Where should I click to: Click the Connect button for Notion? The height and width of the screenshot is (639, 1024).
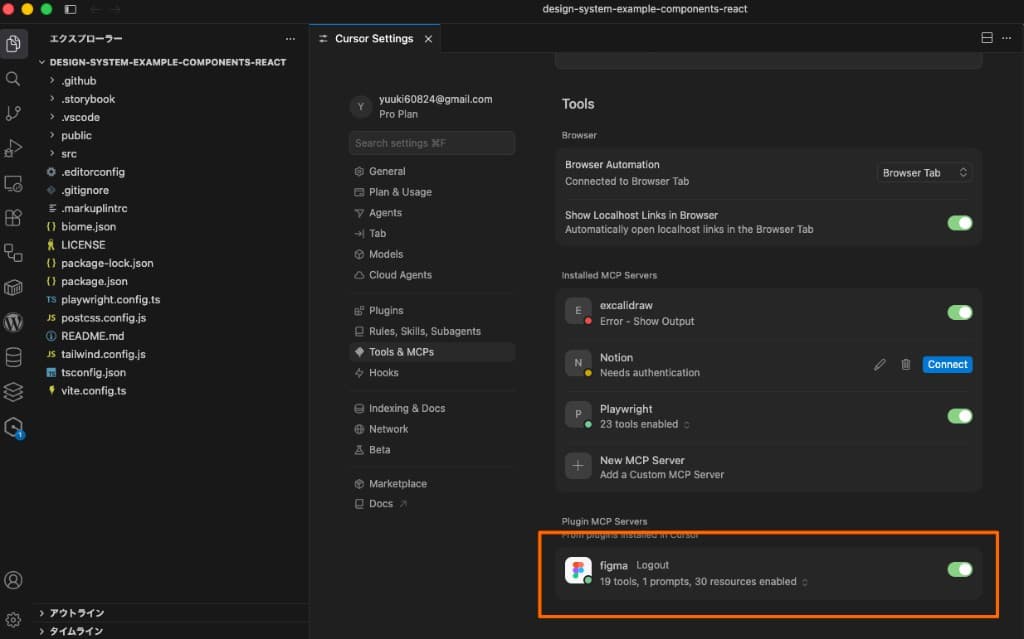pyautogui.click(x=947, y=365)
